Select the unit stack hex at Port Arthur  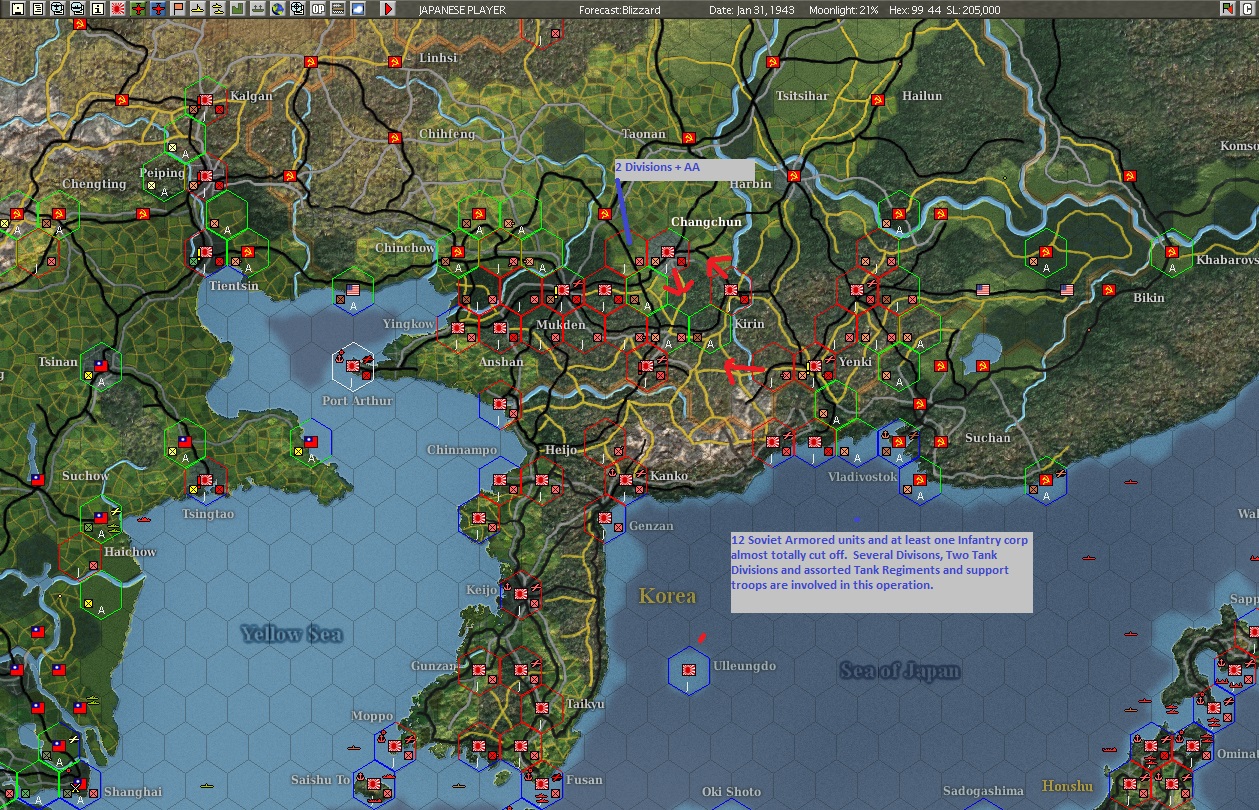pyautogui.click(x=353, y=367)
